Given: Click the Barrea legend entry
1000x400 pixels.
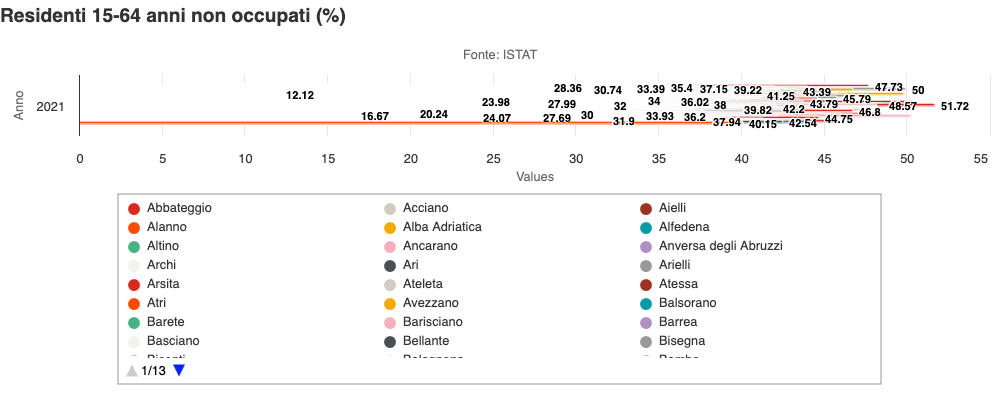Looking at the screenshot, I should click(678, 322).
